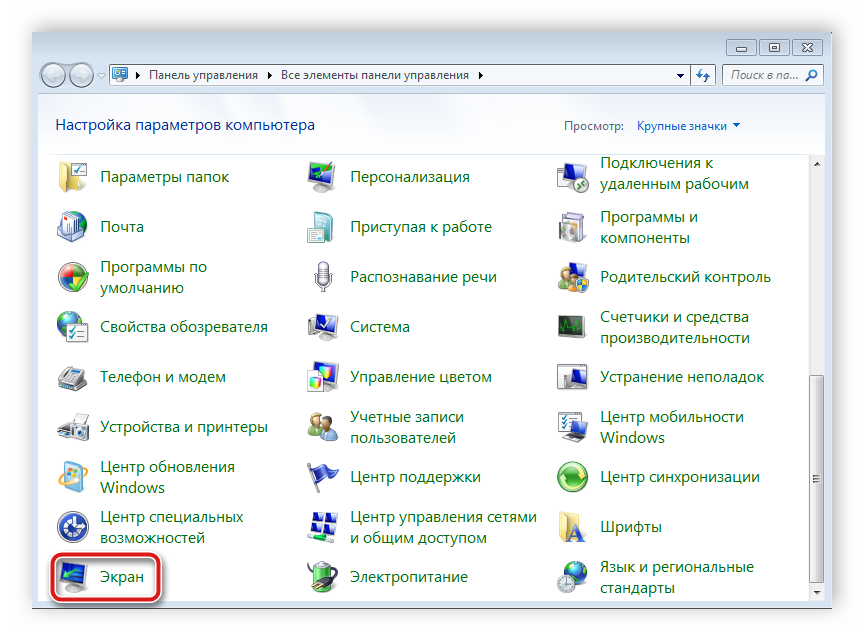
Task: Click the refresh button beside the address bar
Action: (x=704, y=75)
